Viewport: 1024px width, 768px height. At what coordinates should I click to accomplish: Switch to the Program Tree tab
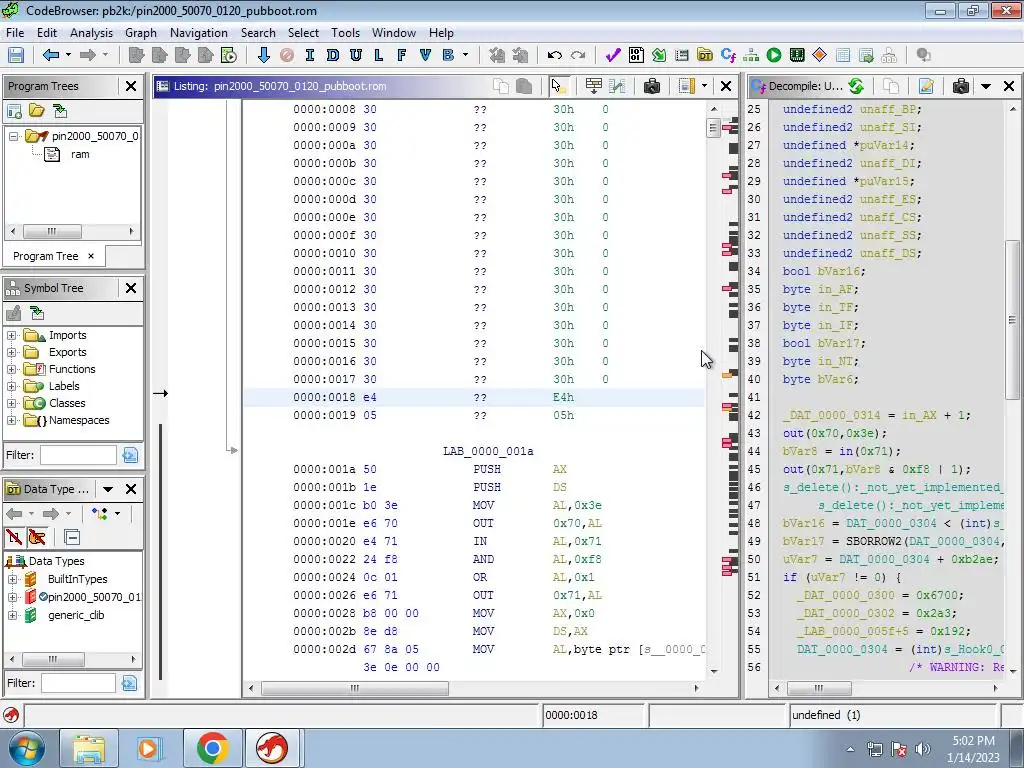click(46, 256)
